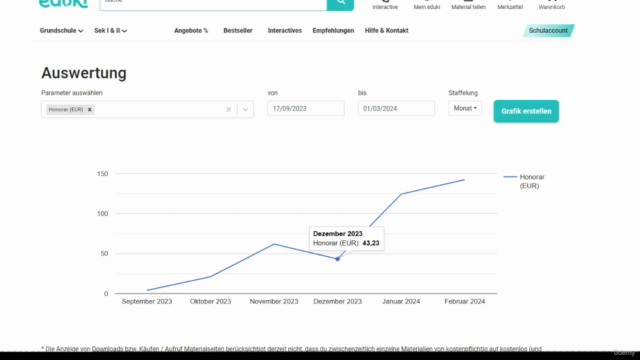
Task: Click Grafik erstellen button
Action: [526, 111]
